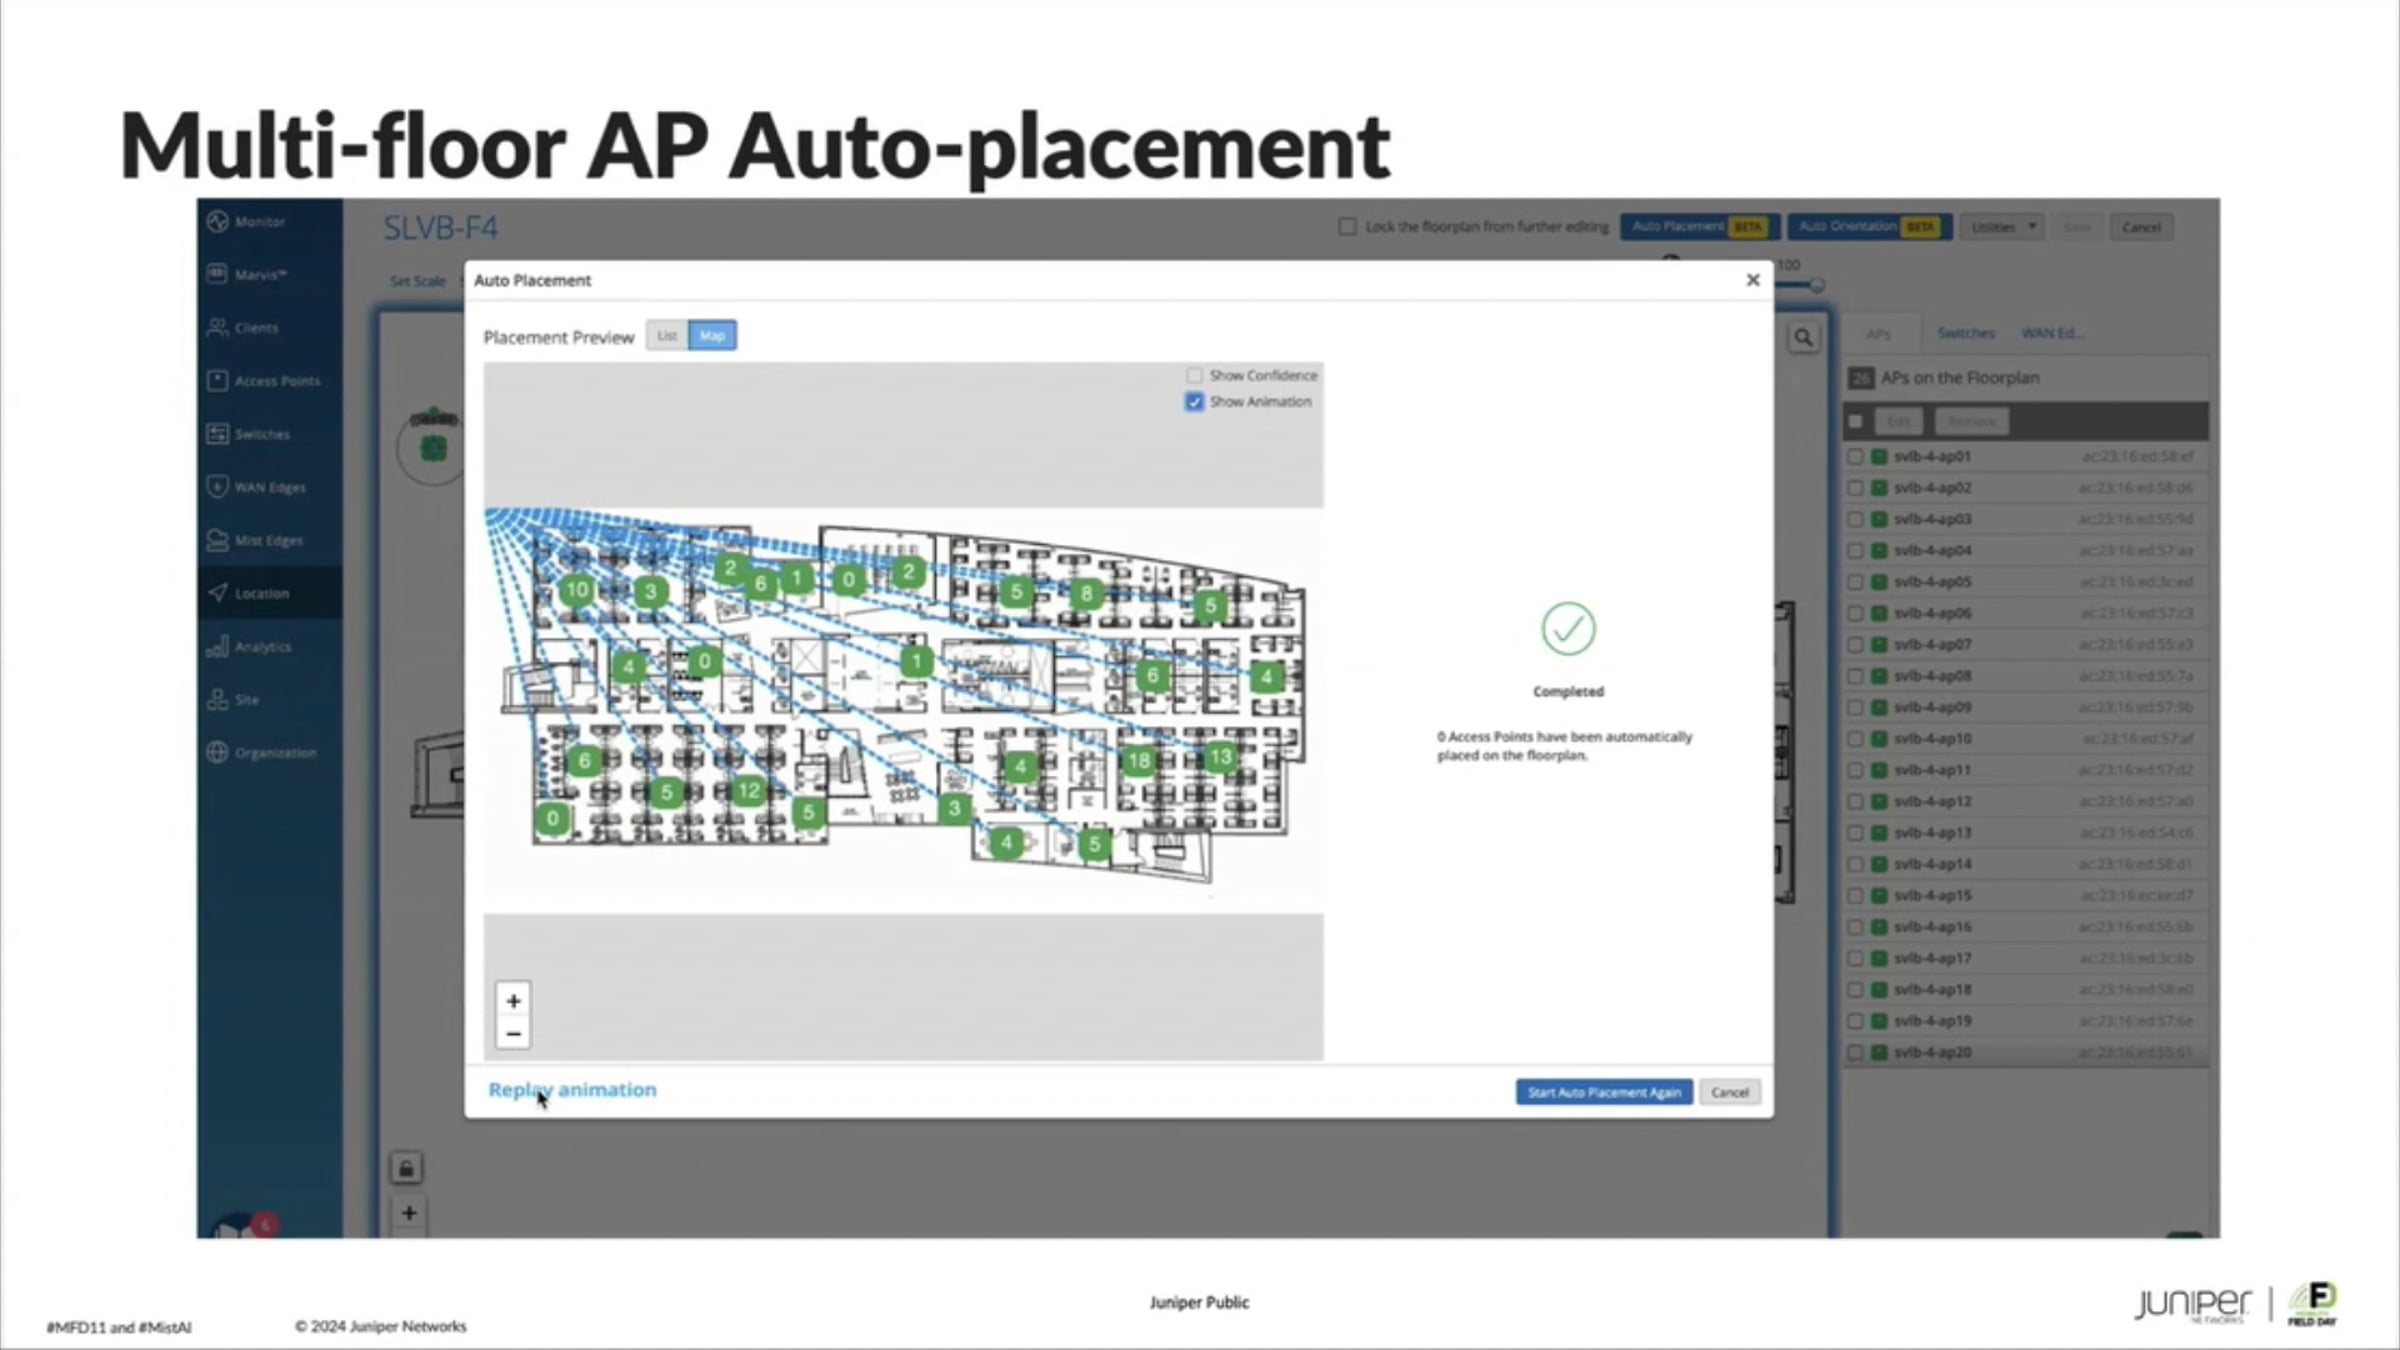Image resolution: width=2400 pixels, height=1350 pixels.
Task: Check Lock the floorplan from further editing
Action: pyautogui.click(x=1347, y=227)
